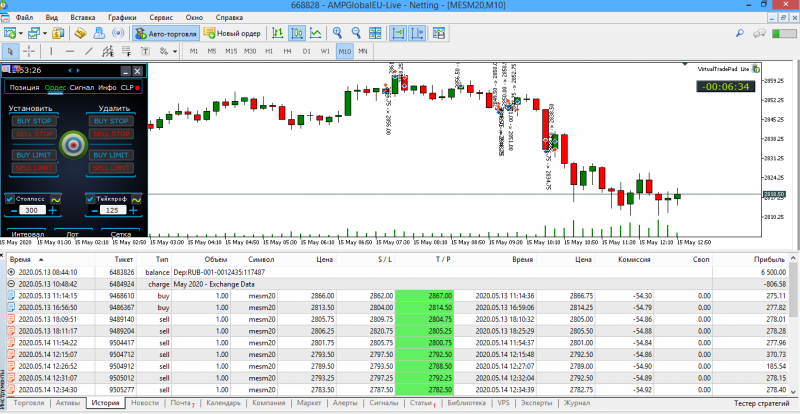
Task: Select the equidistant channel tool
Action: [x=108, y=51]
